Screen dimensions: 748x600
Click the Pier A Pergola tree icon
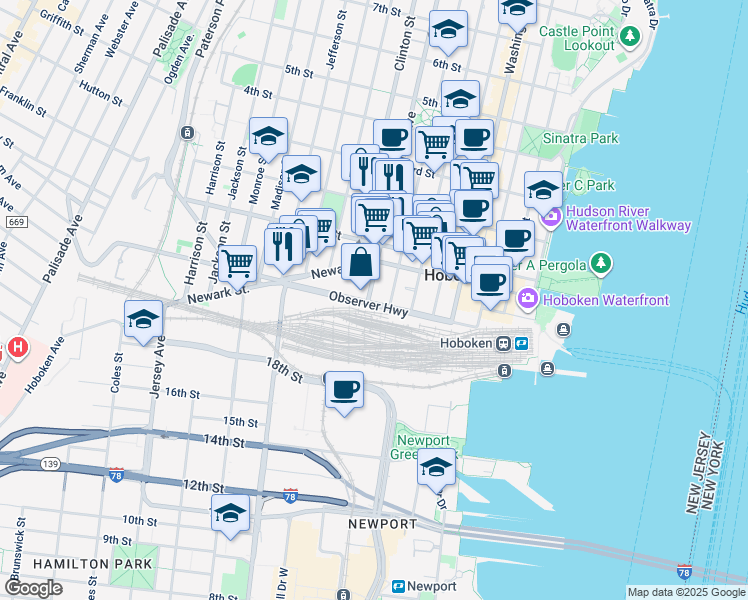[x=600, y=265]
